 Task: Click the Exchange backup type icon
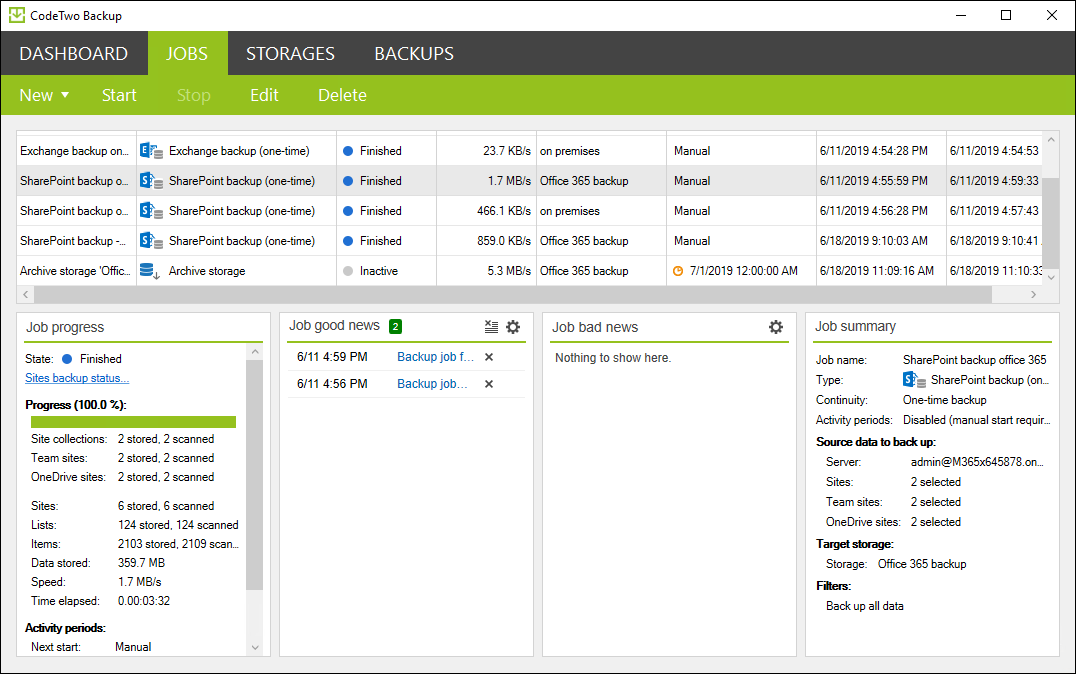pos(151,151)
